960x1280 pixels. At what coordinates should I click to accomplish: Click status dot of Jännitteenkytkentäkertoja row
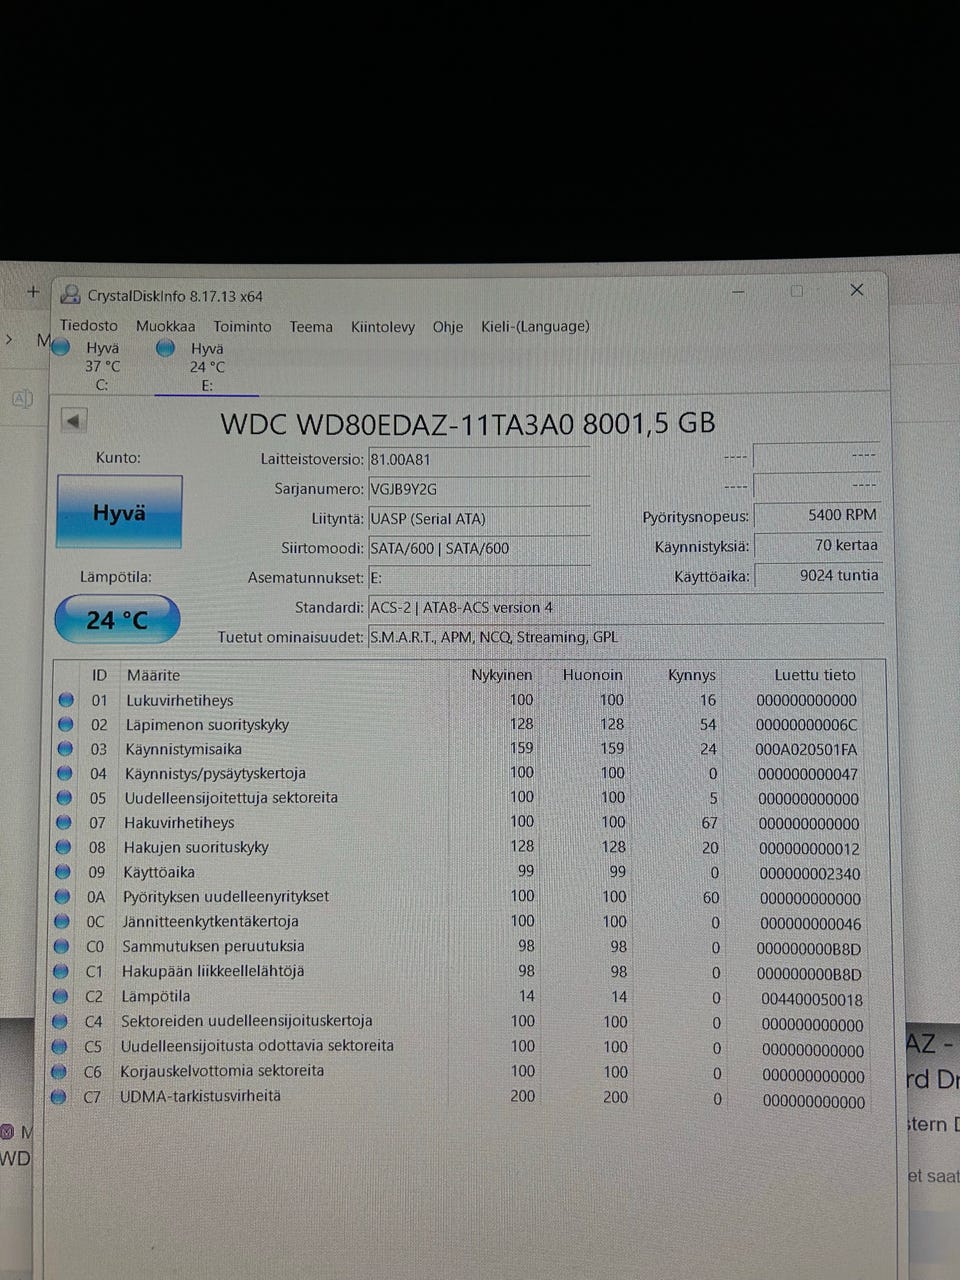pos(62,921)
